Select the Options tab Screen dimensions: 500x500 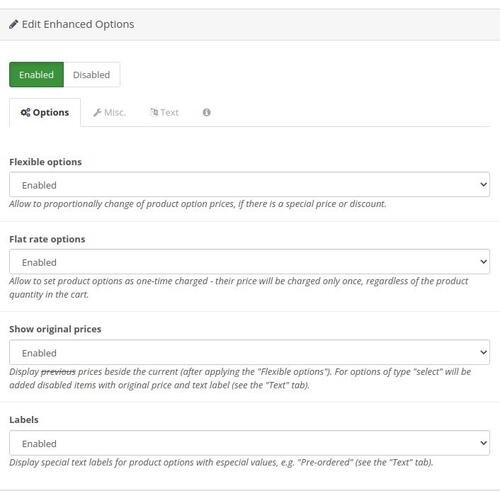[x=45, y=113]
